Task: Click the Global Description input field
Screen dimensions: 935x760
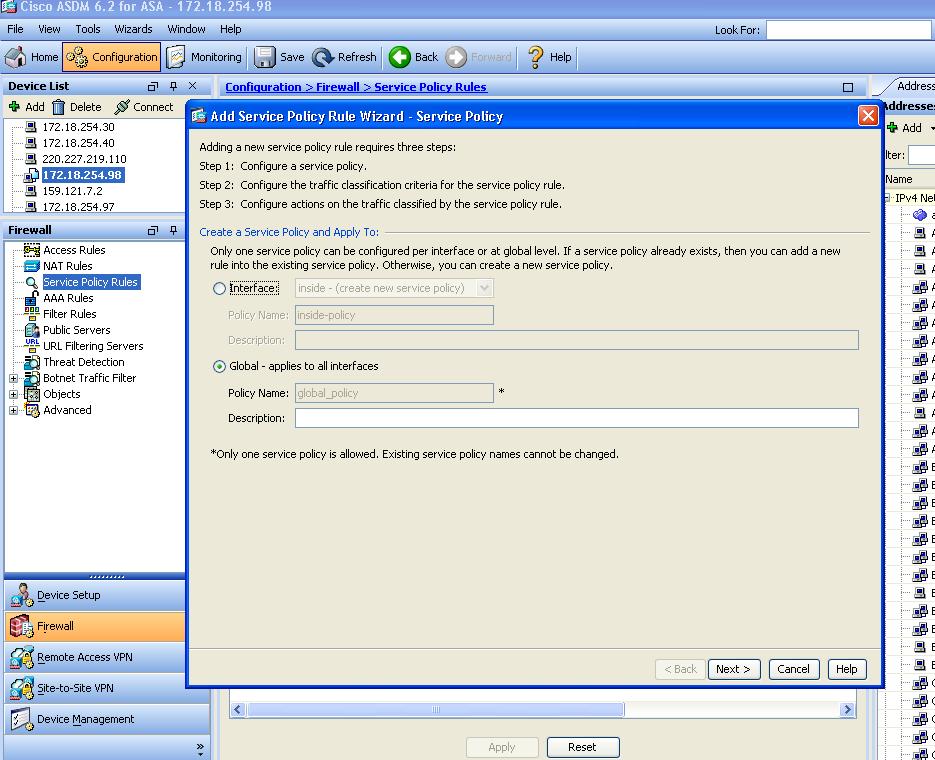Action: (577, 418)
